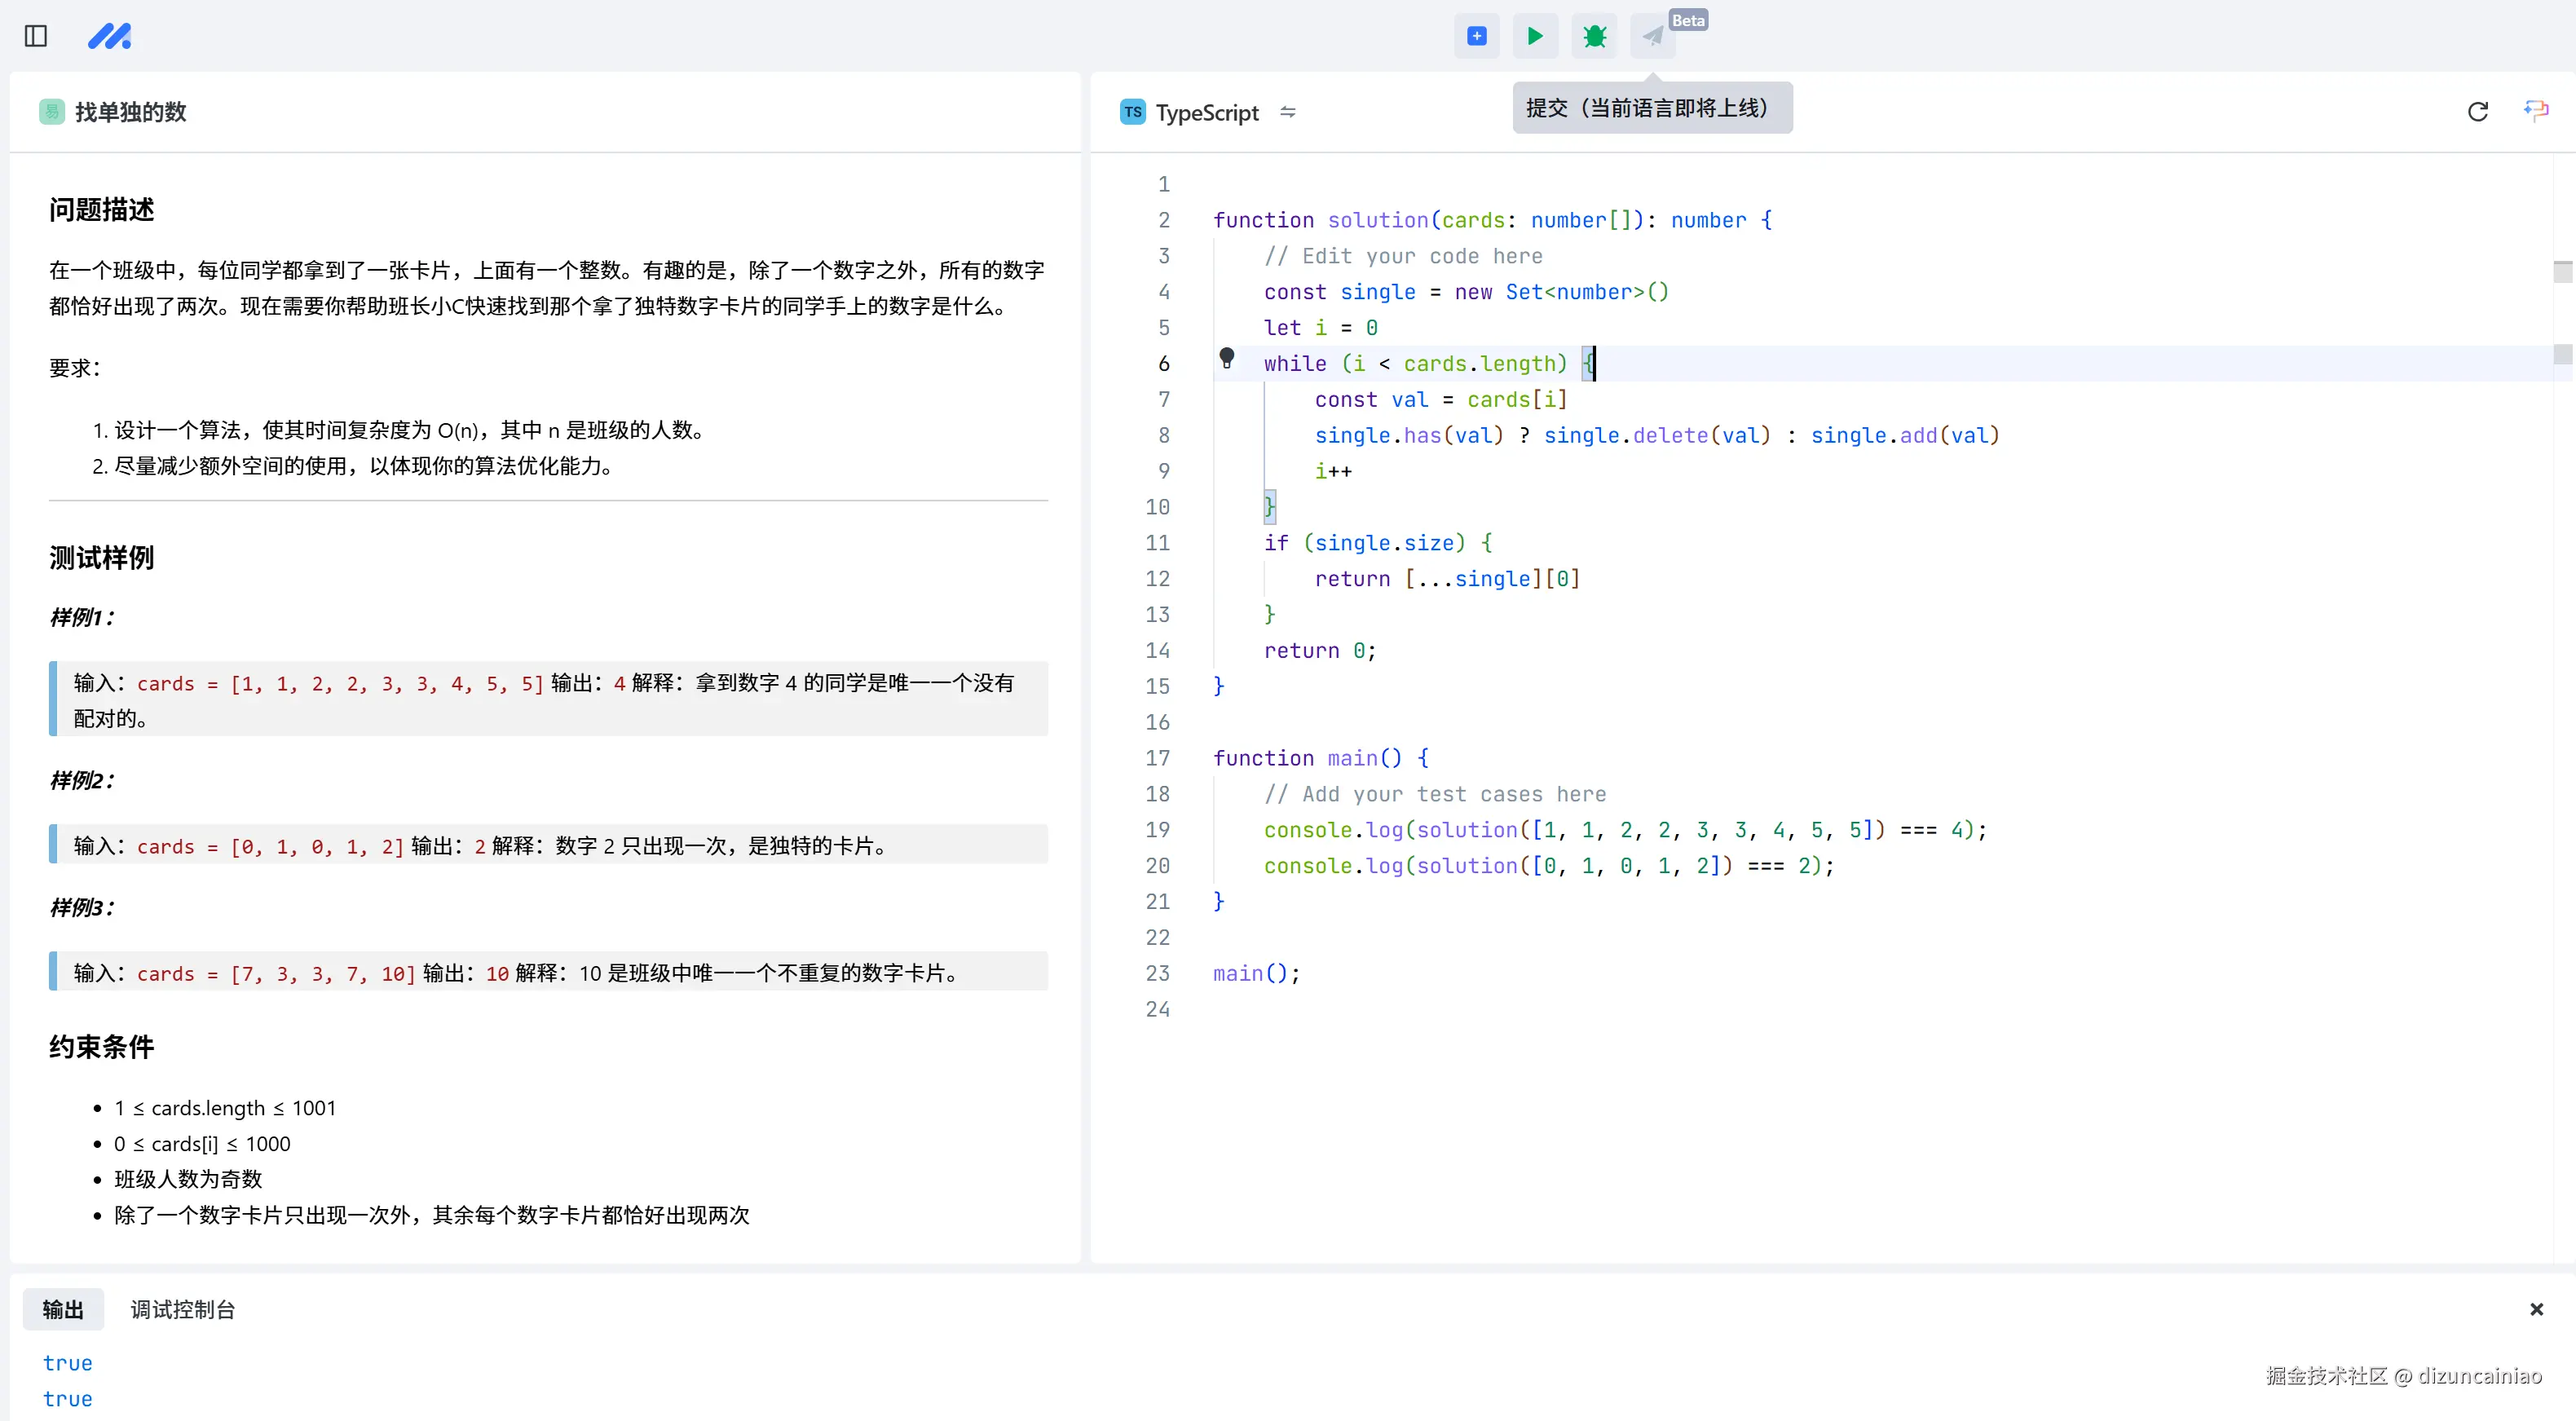Start debugging with the green bug icon
Viewport: 2576px width, 1421px height.
pyautogui.click(x=1594, y=36)
